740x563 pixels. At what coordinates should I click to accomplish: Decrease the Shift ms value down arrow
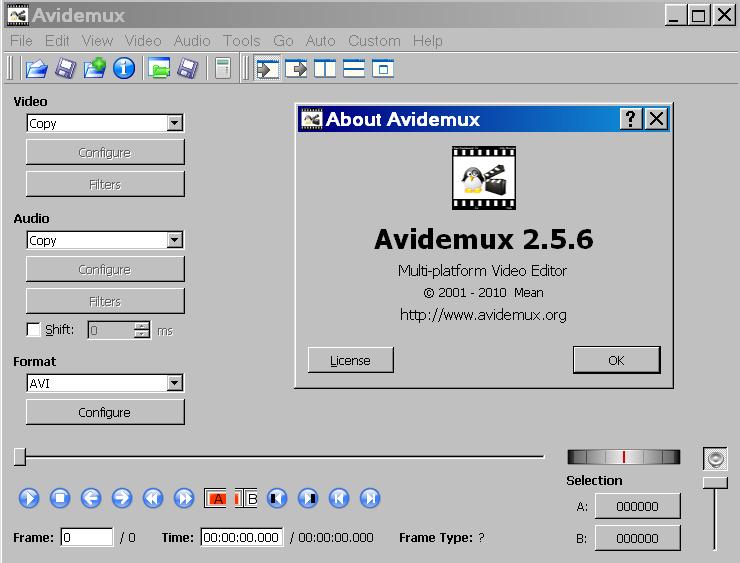click(x=141, y=334)
